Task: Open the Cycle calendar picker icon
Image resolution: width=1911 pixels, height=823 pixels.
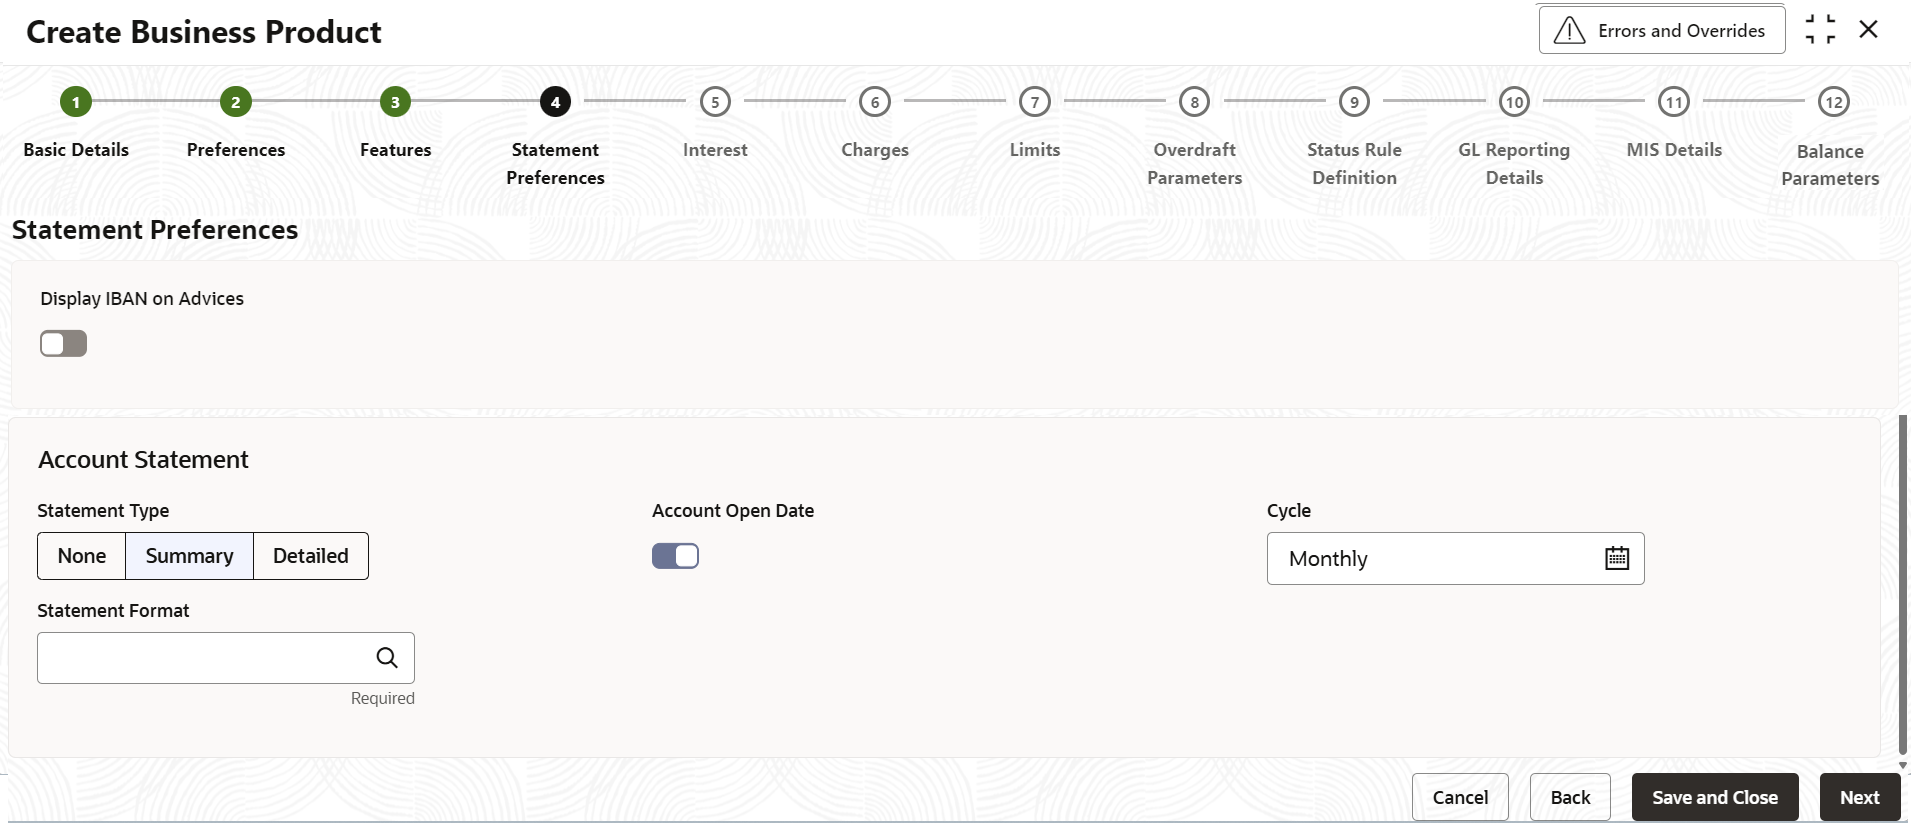Action: coord(1617,559)
